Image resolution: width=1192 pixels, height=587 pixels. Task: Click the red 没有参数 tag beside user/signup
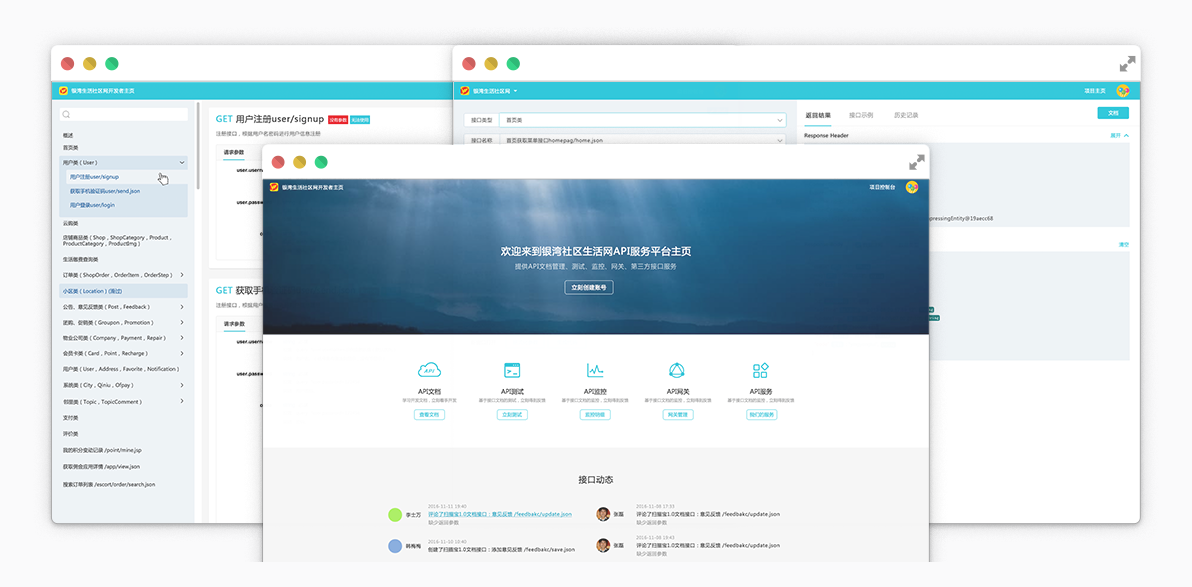click(x=338, y=119)
